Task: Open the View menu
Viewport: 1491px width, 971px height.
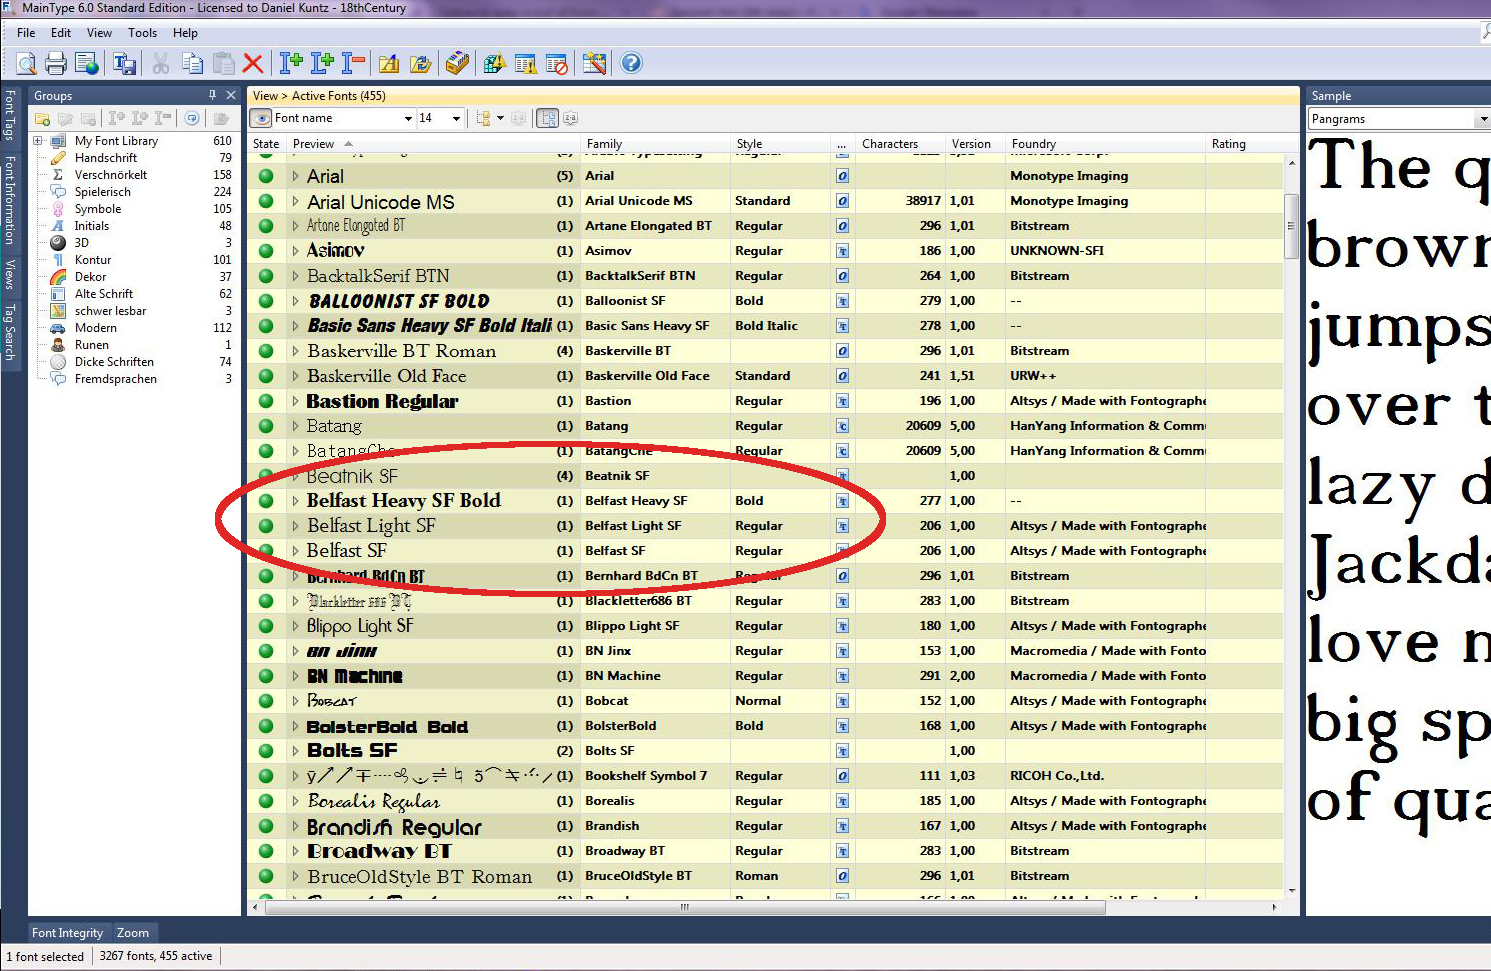Action: point(99,33)
